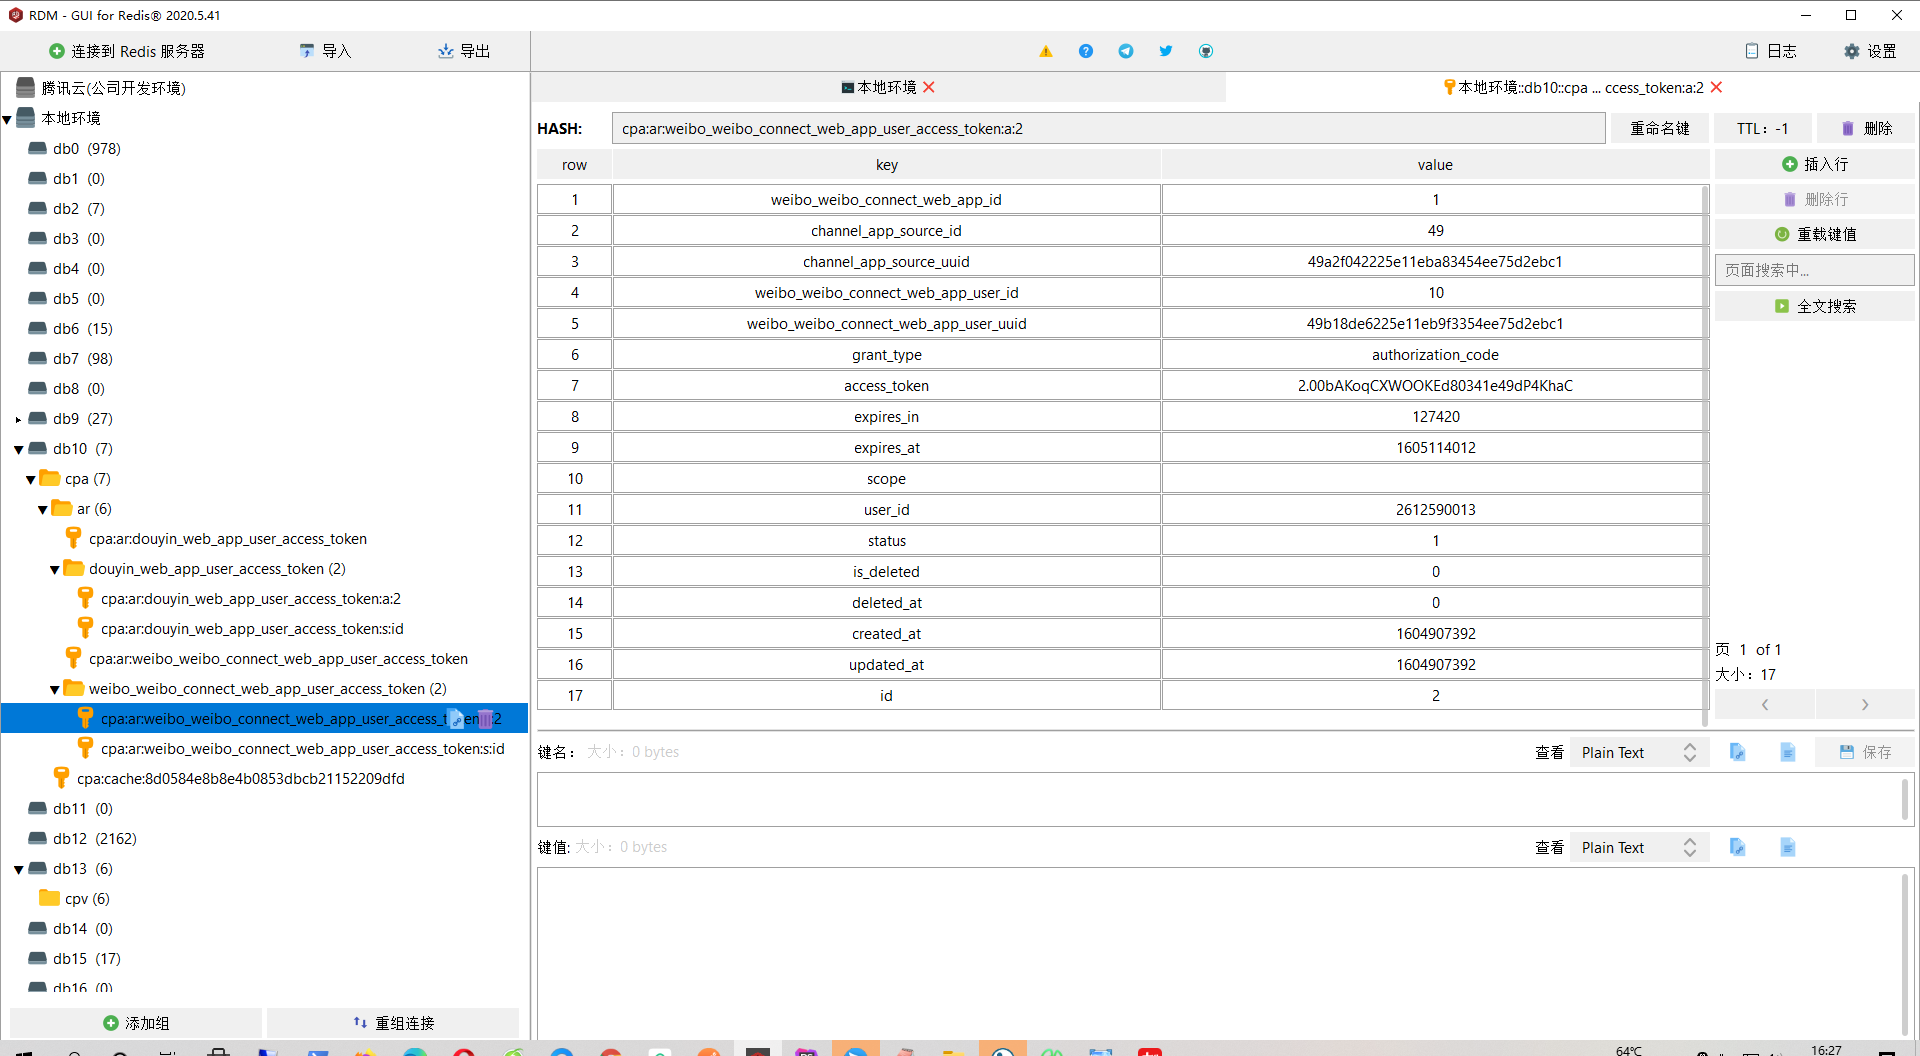The image size is (1920, 1056).
Task: Close the db10 cpa access_token tab
Action: [x=1717, y=88]
